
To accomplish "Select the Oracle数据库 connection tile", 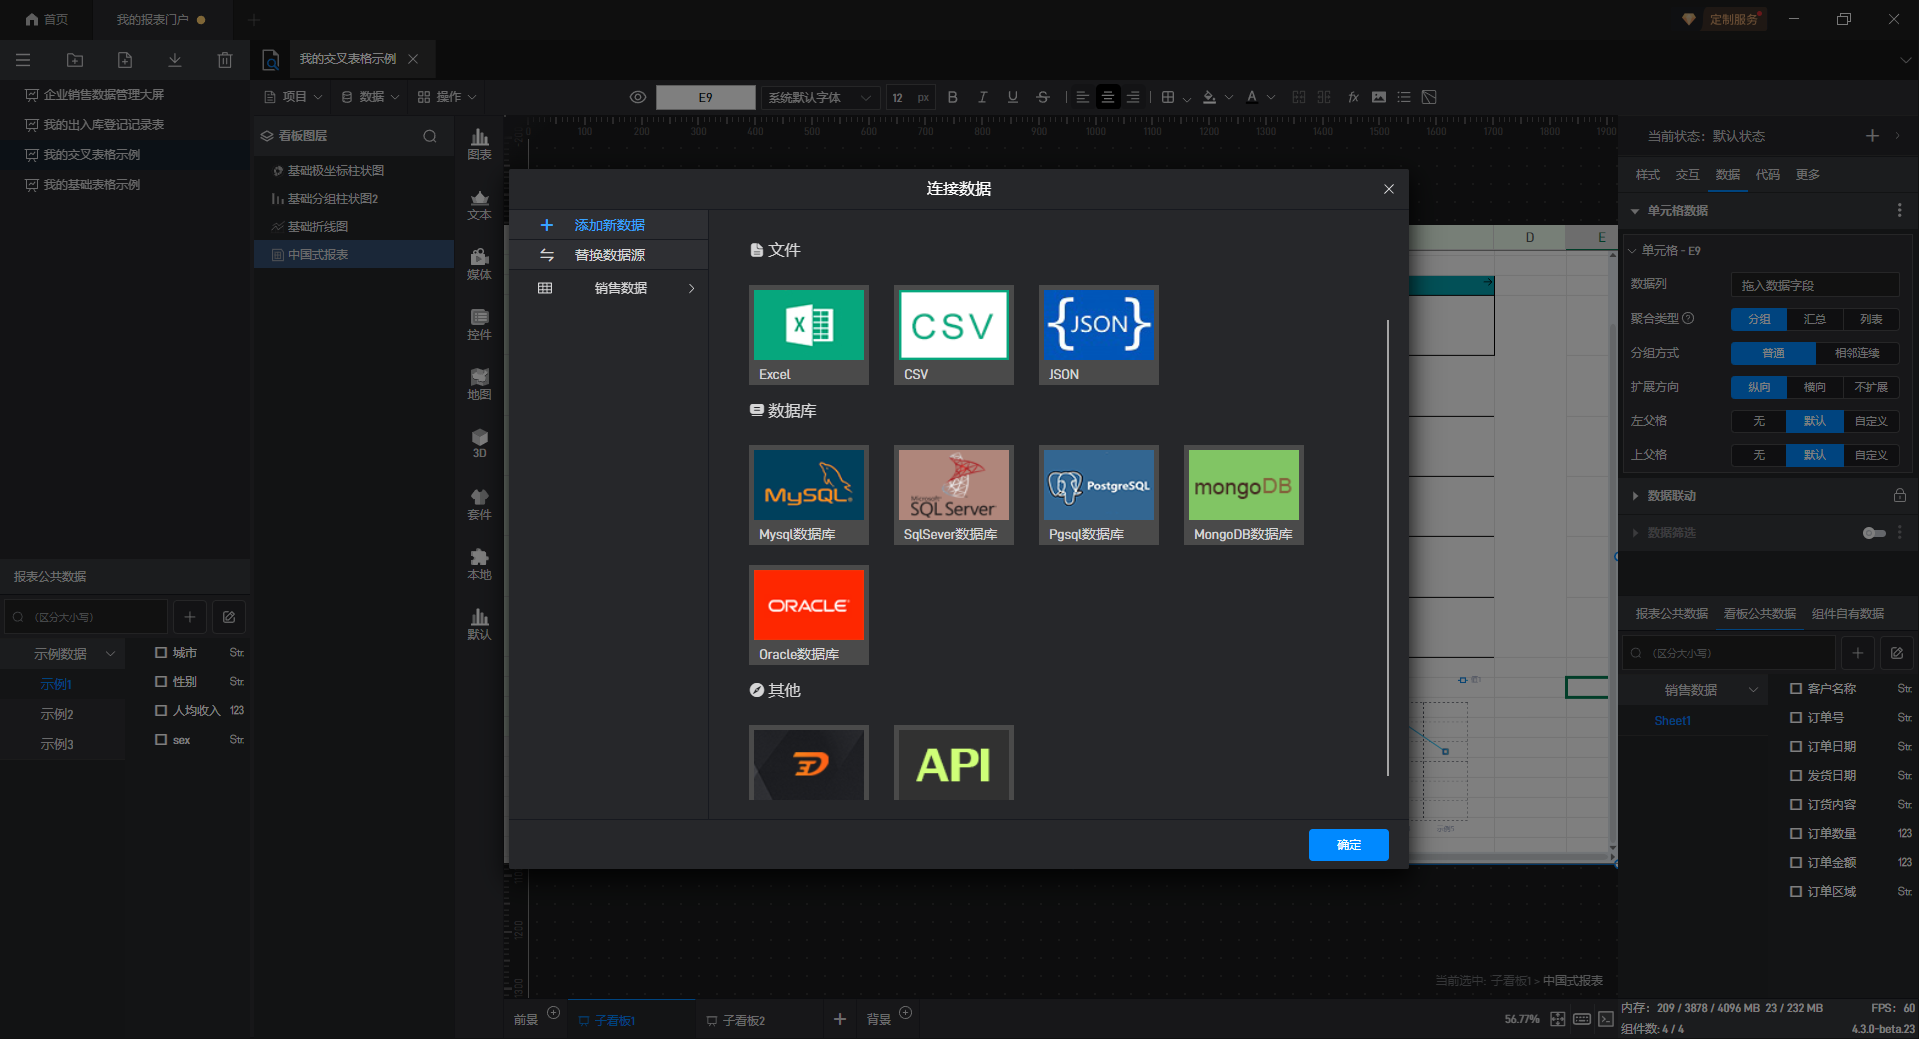I will point(808,615).
